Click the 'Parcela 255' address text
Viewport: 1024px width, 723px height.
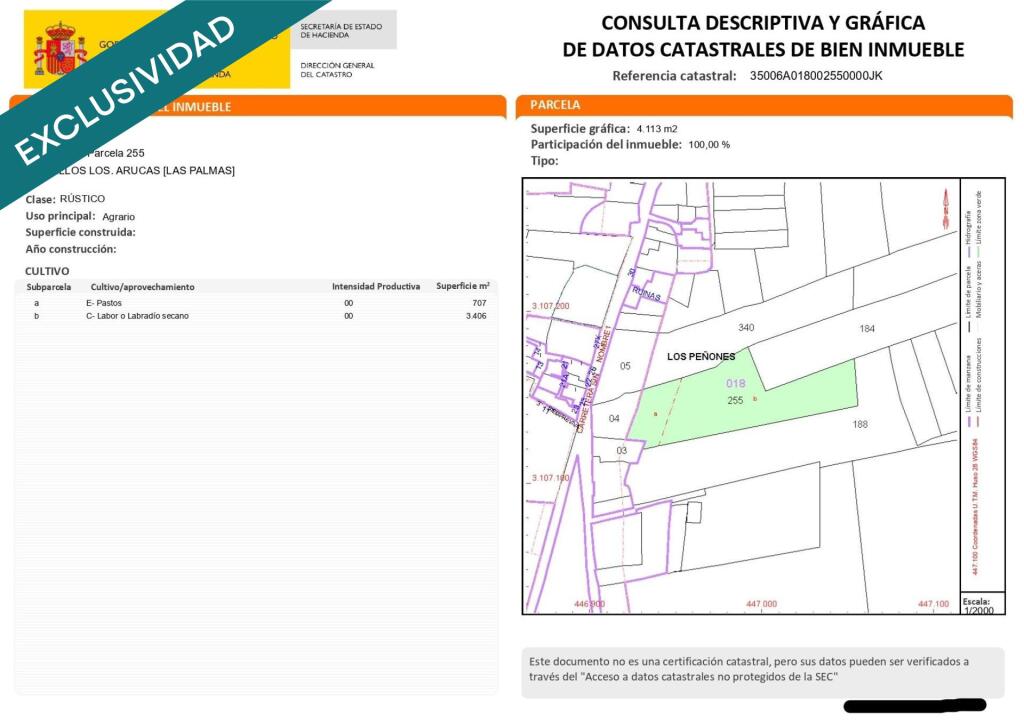pos(116,153)
